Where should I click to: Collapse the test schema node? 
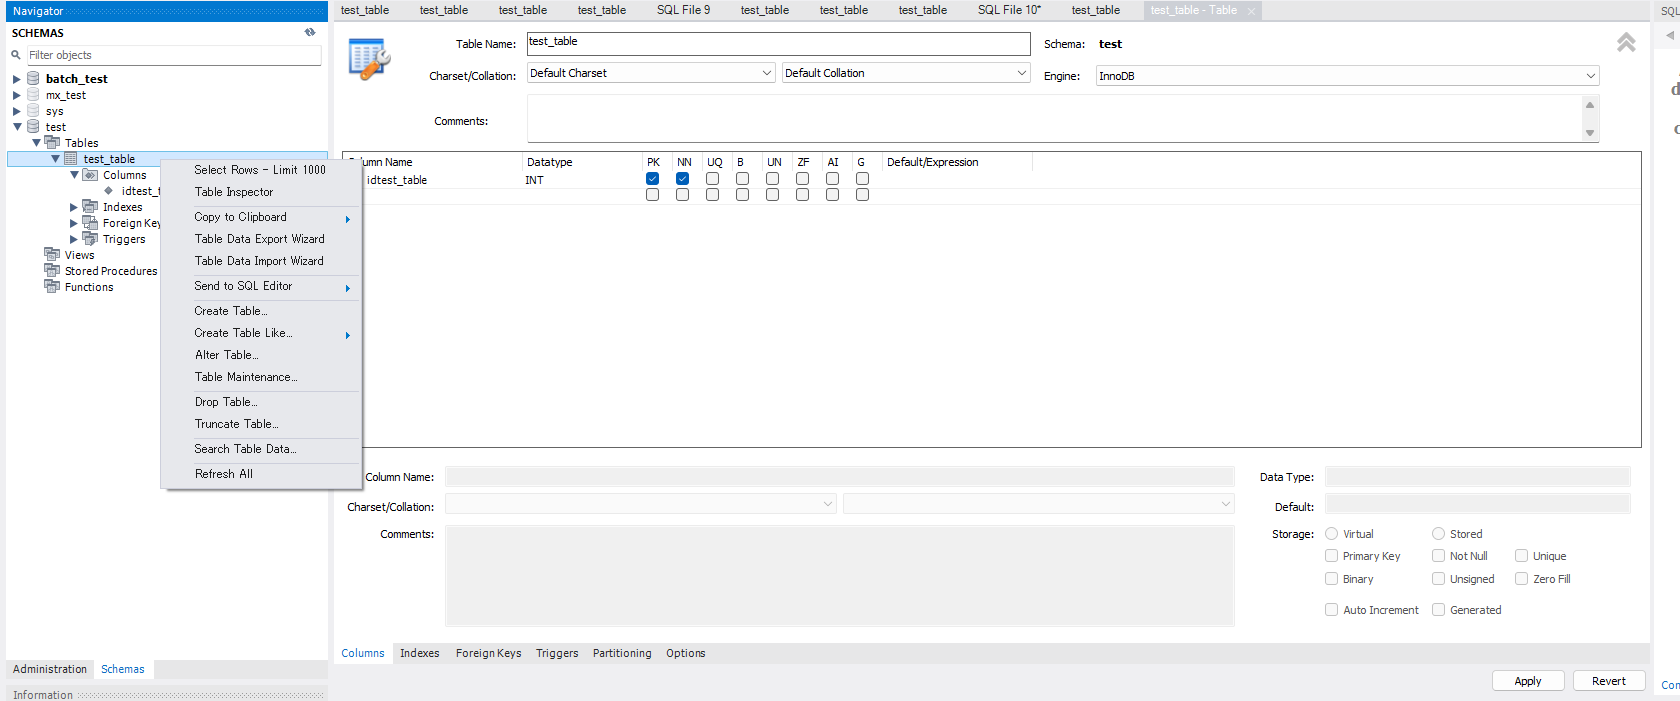[17, 127]
